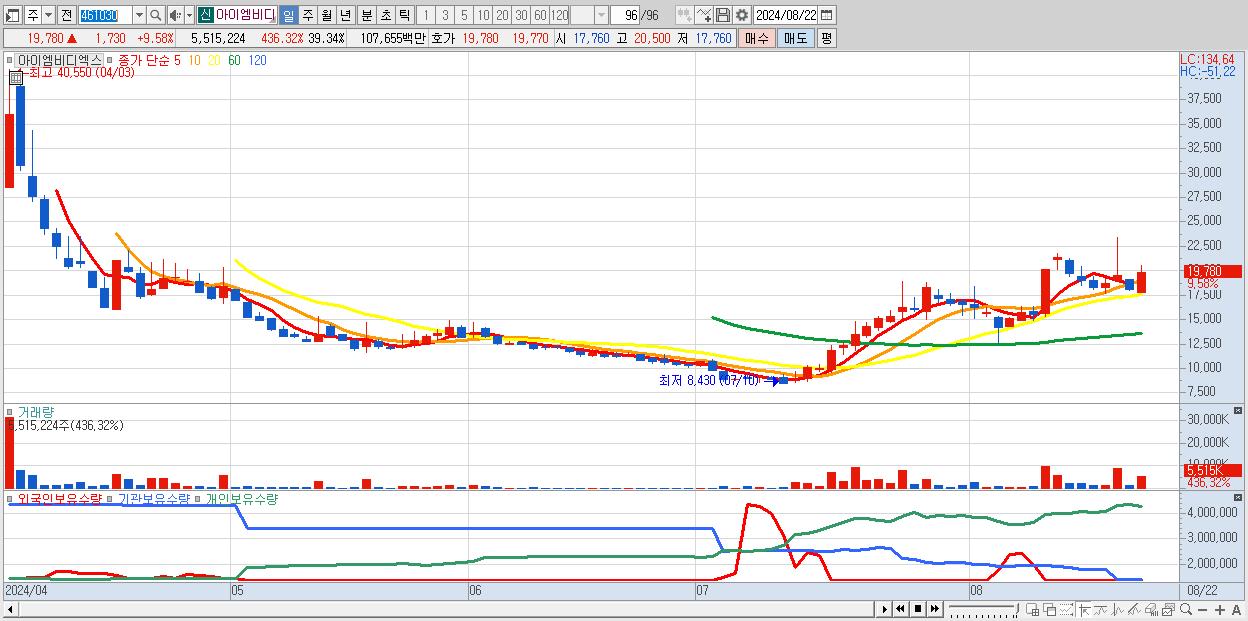This screenshot has height=621, width=1248.
Task: Select the 120 interval button
Action: pyautogui.click(x=559, y=15)
